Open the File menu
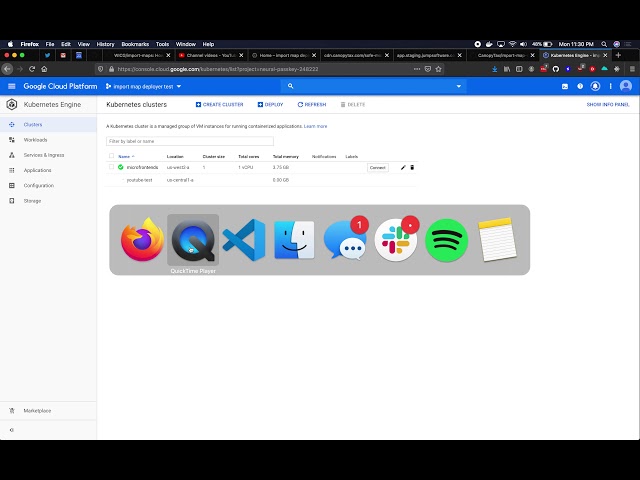Screen dimensions: 640x480 click(50, 44)
